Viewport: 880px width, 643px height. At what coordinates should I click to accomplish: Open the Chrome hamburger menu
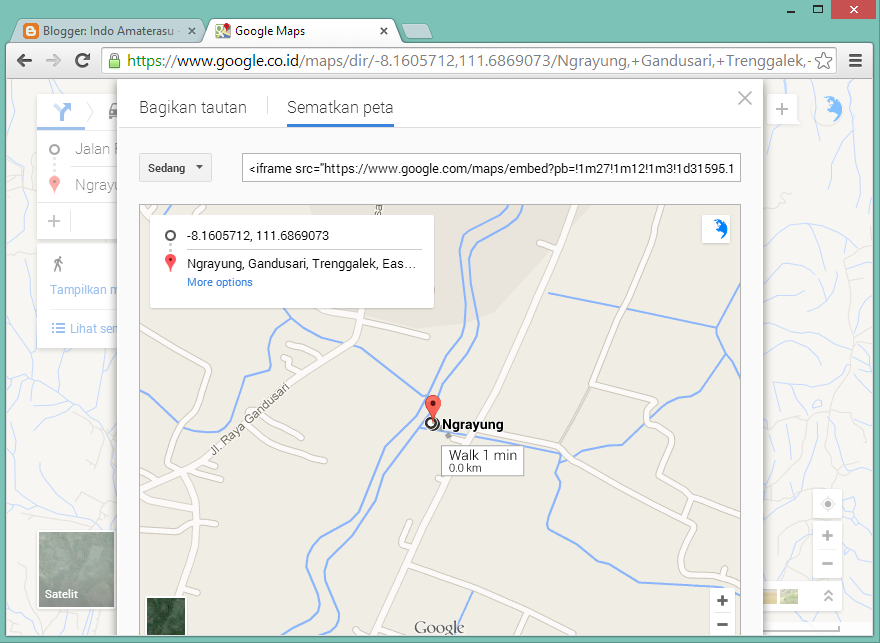[855, 61]
